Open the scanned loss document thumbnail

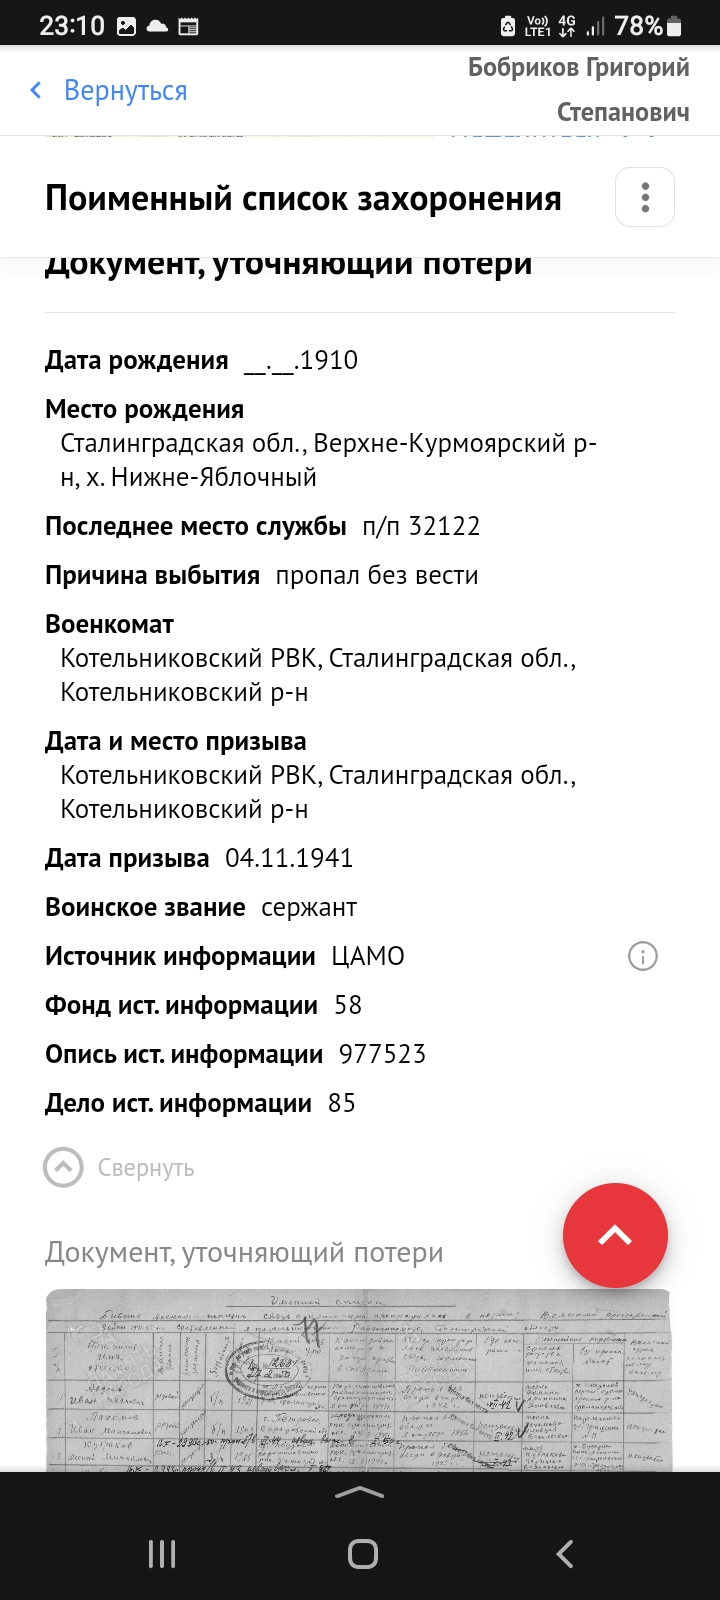pos(358,1380)
